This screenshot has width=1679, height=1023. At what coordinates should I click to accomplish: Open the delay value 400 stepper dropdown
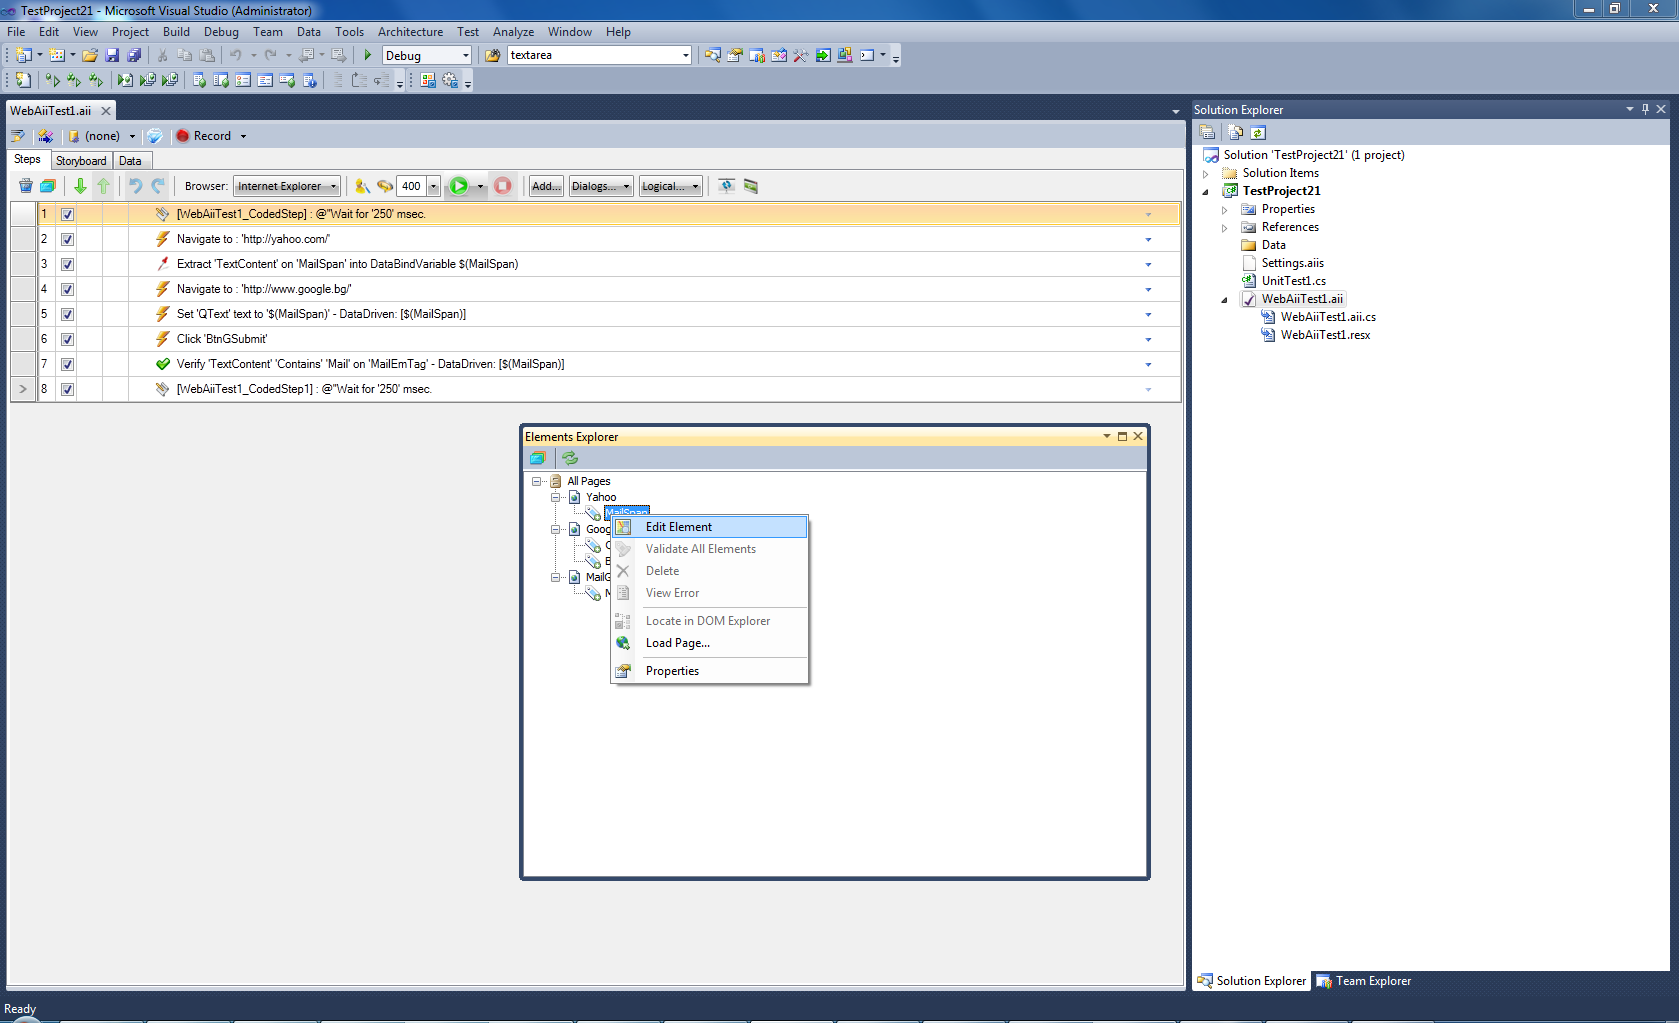[434, 186]
